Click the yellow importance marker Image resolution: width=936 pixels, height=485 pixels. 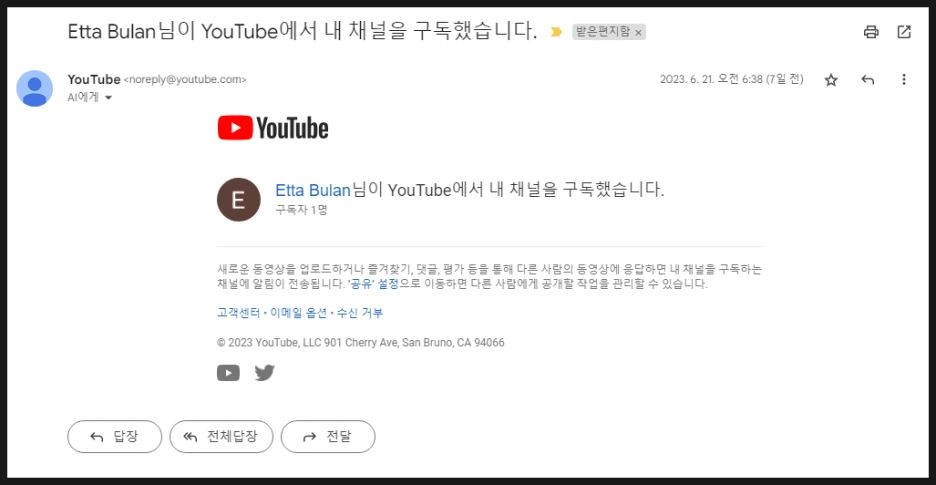point(556,32)
